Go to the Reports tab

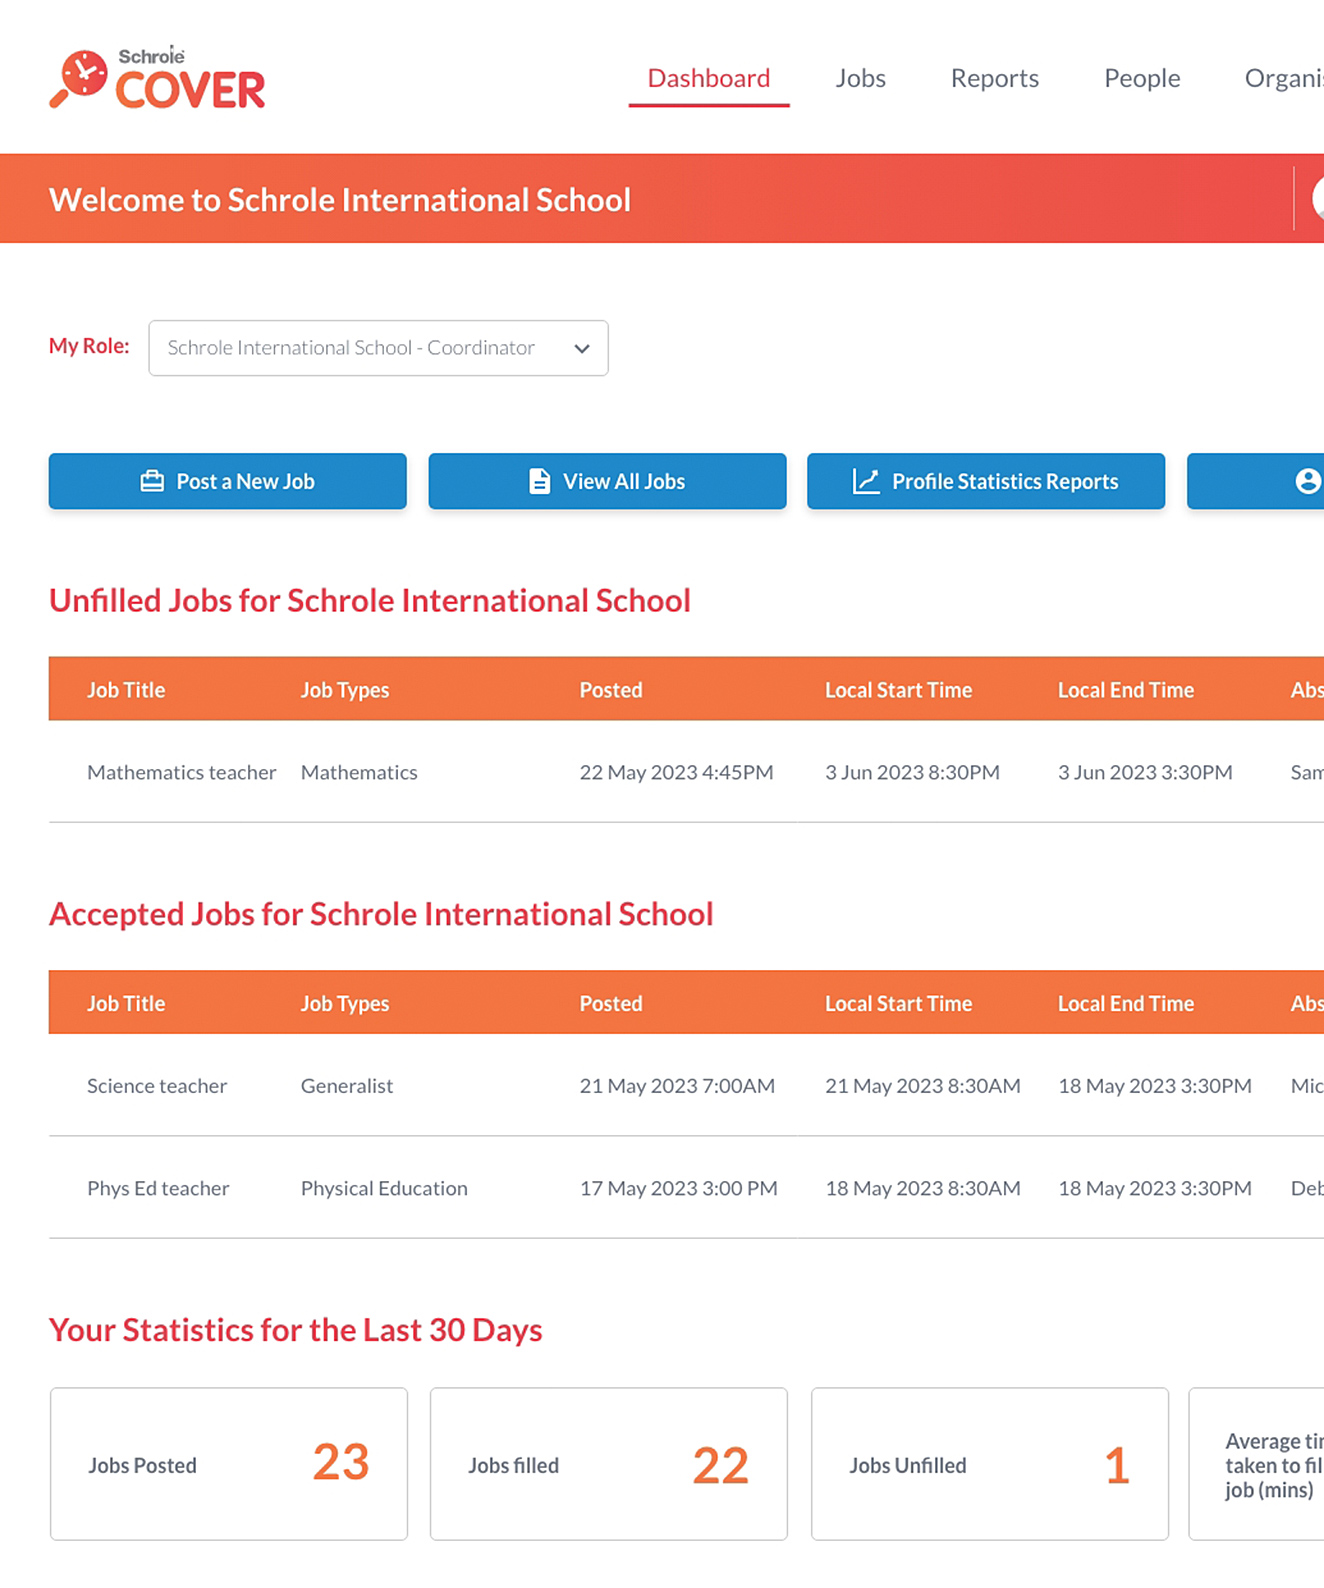point(994,78)
